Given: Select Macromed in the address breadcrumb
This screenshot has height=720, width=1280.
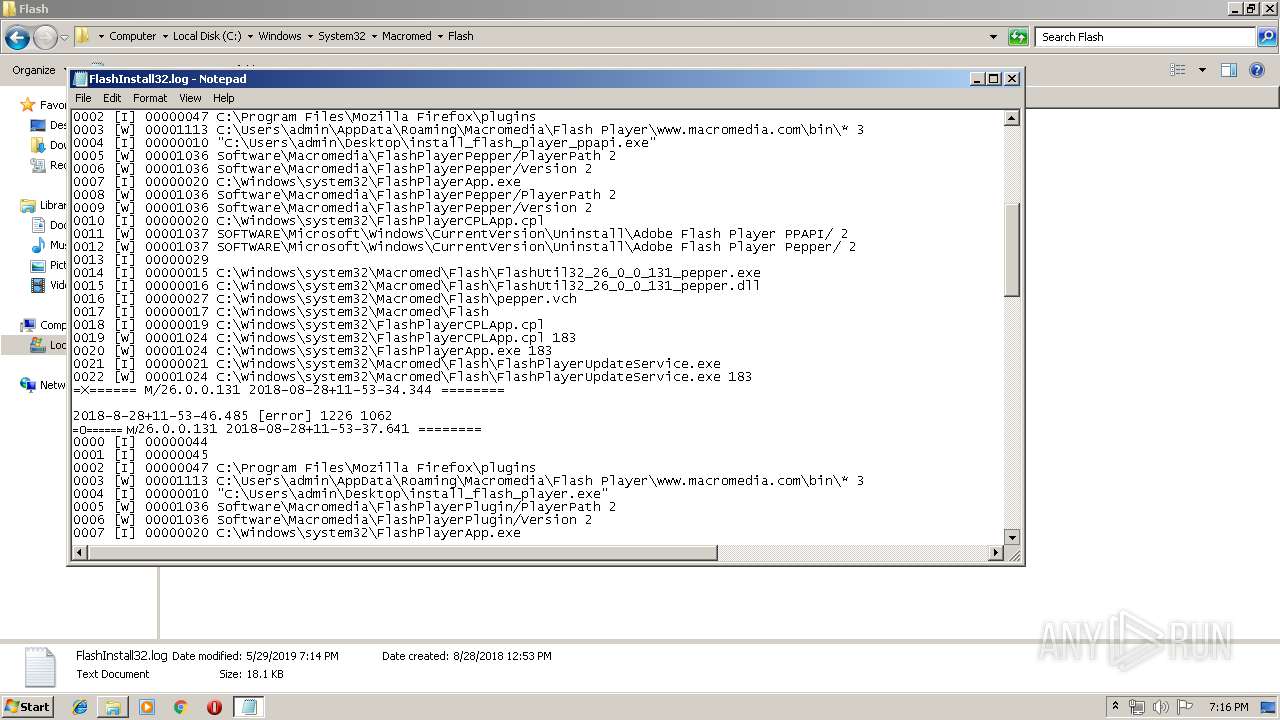Looking at the screenshot, I should (x=406, y=36).
